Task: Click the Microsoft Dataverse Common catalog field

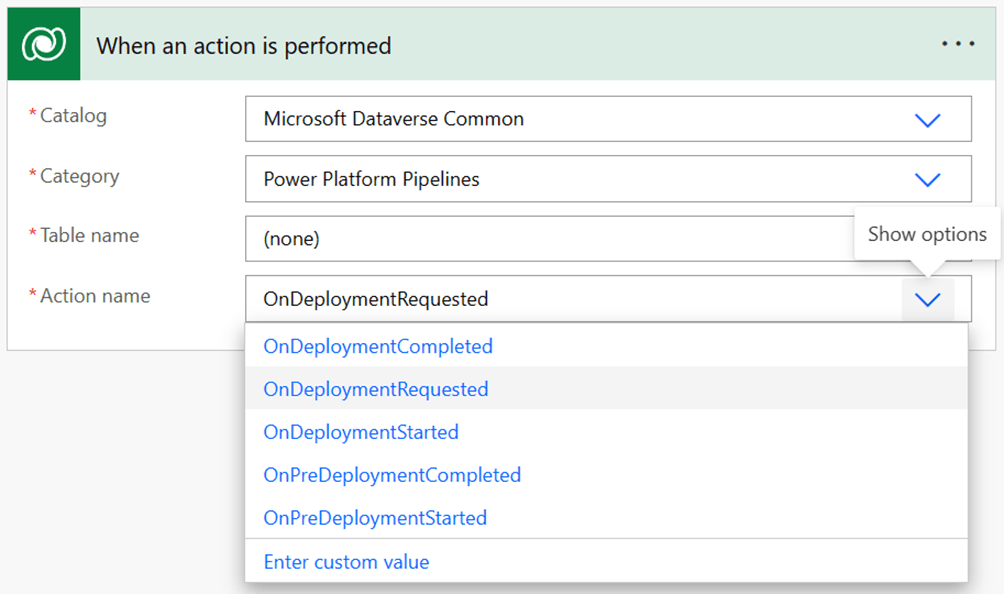Action: (x=570, y=119)
